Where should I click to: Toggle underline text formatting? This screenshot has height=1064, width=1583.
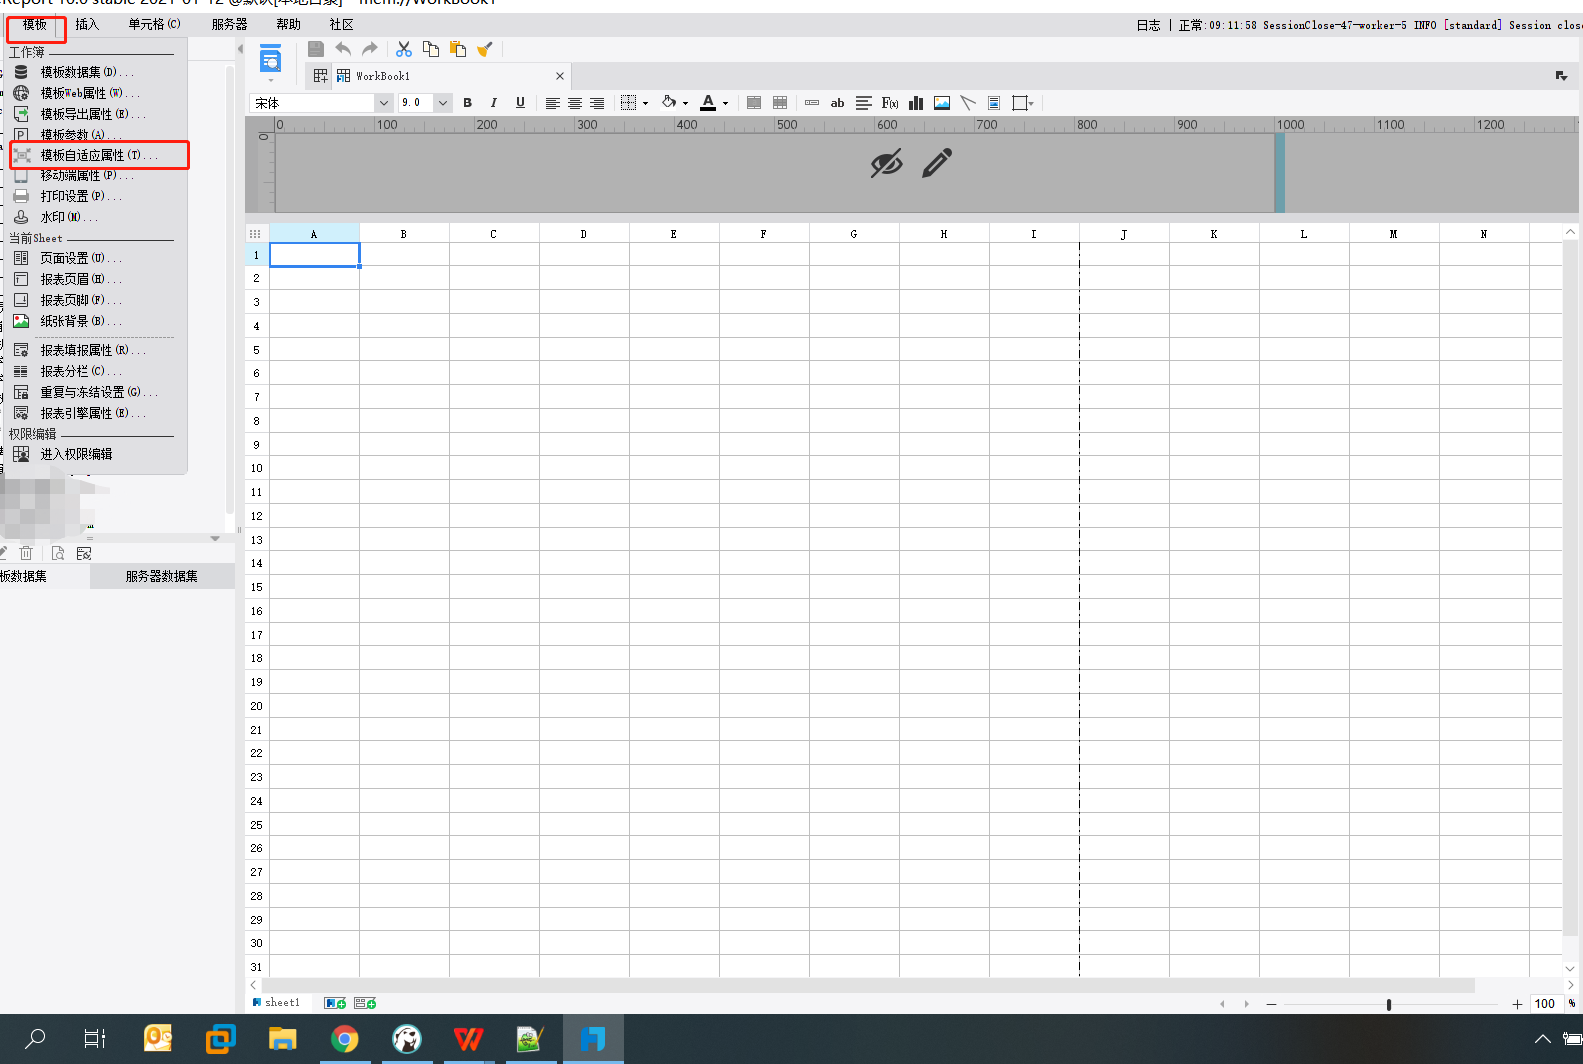click(520, 103)
